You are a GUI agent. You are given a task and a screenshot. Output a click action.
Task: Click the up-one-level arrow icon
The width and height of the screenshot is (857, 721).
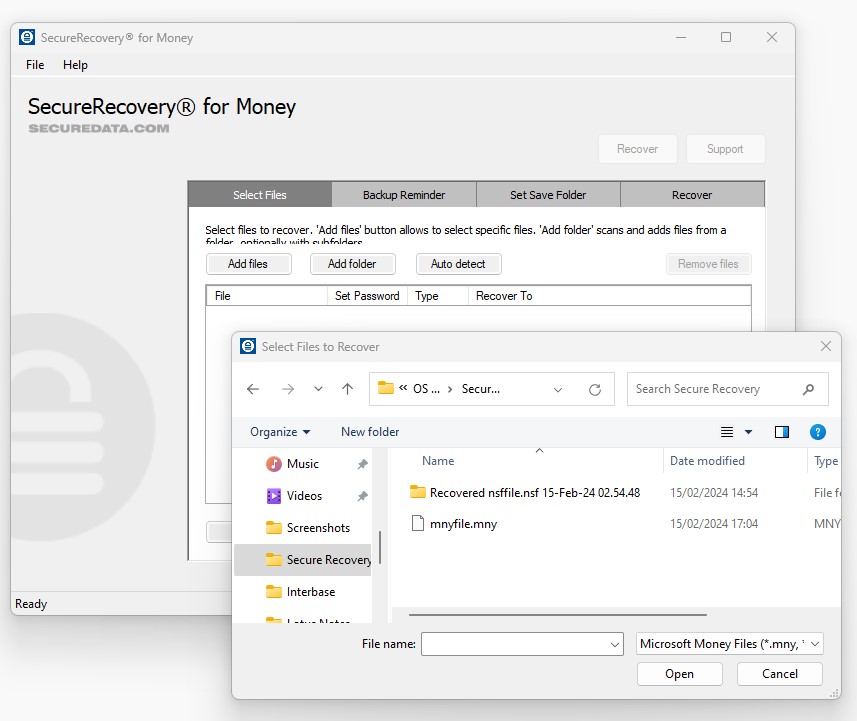pos(347,389)
